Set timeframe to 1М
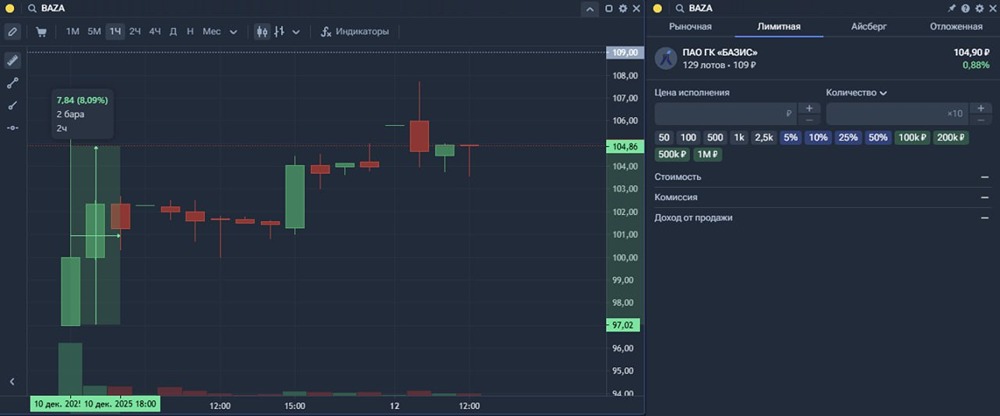 click(x=73, y=31)
